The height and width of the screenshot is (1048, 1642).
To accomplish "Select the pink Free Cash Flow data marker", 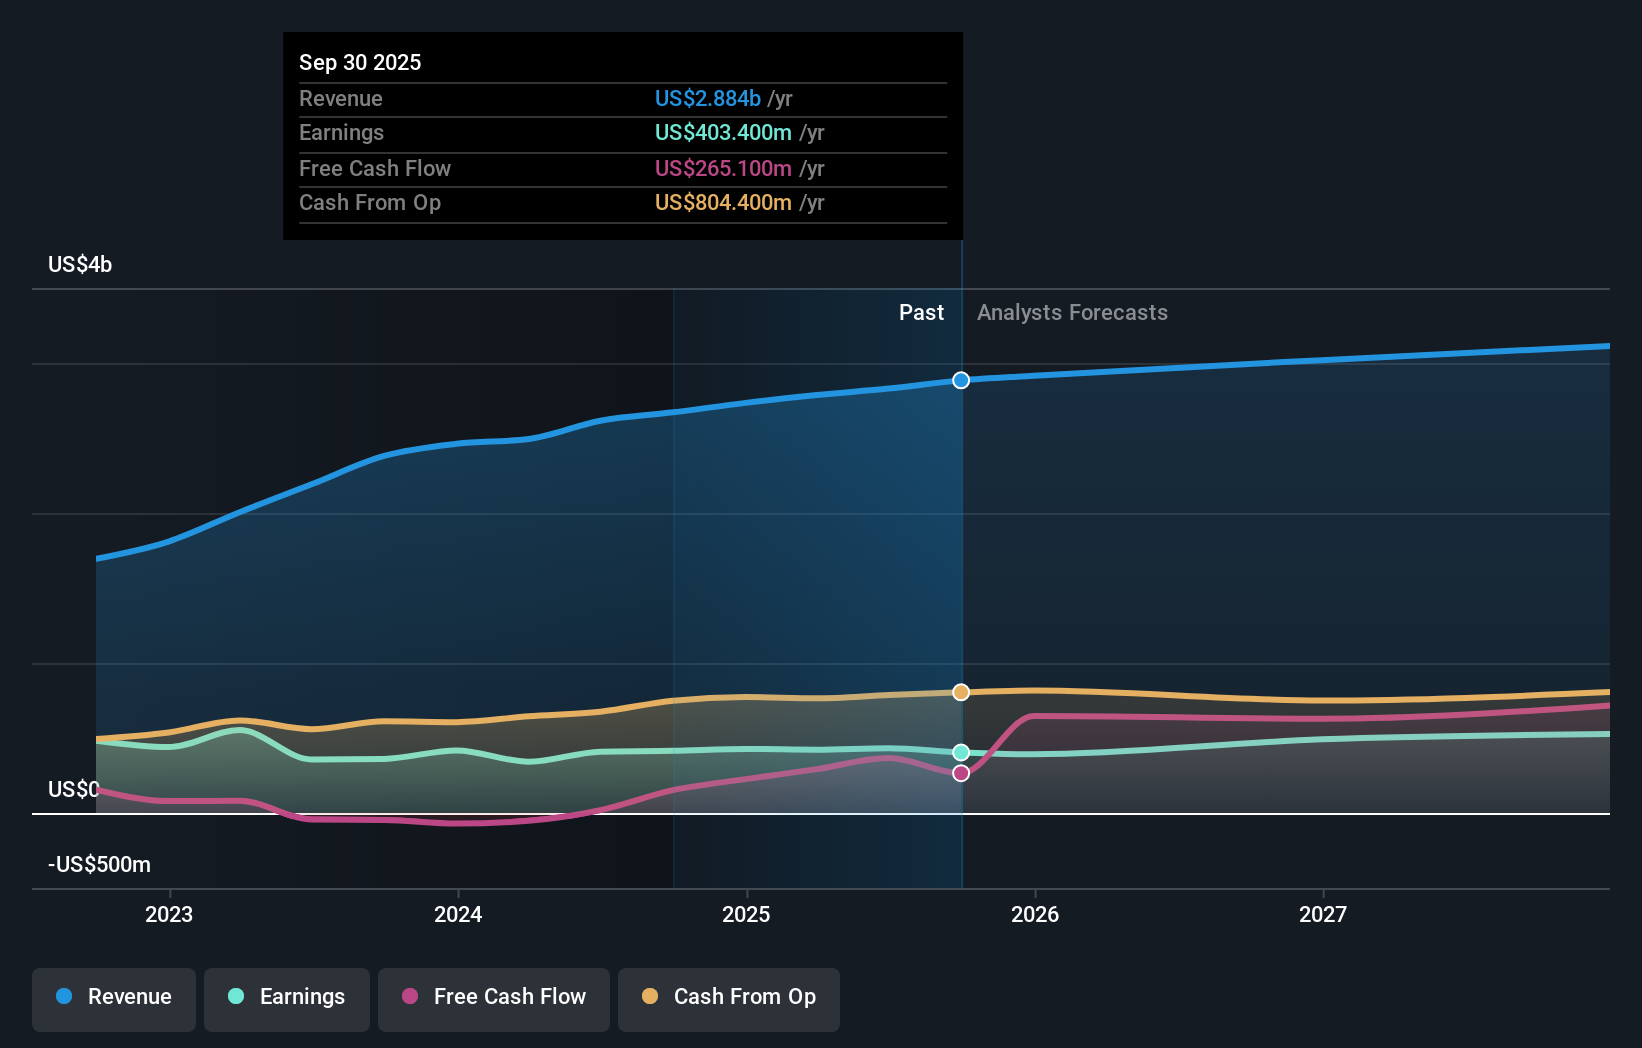I will (960, 773).
